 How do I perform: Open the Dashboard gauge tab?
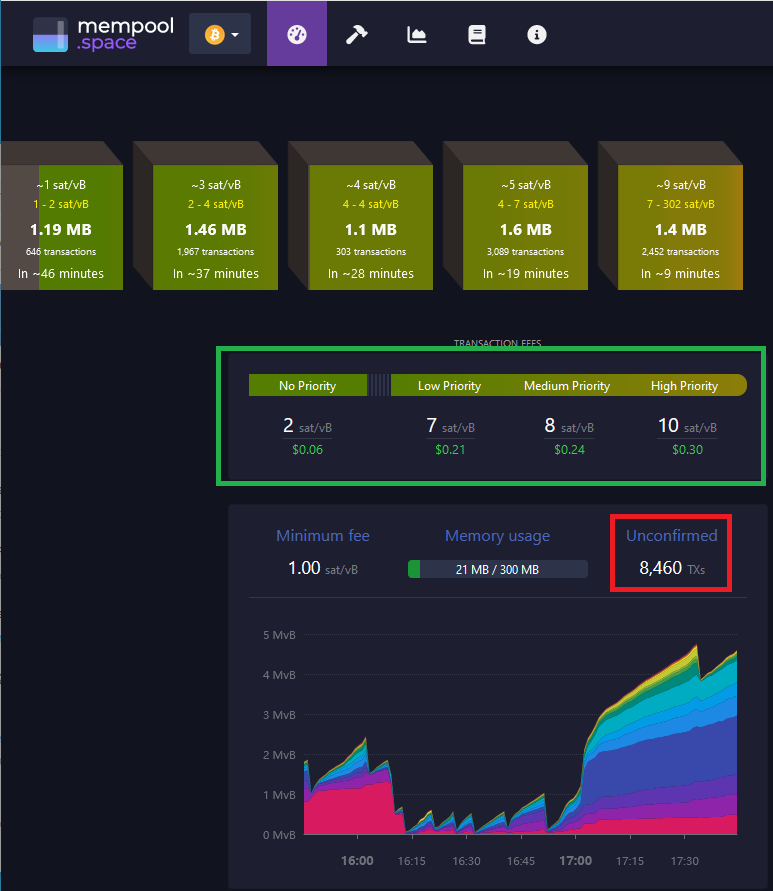point(297,34)
